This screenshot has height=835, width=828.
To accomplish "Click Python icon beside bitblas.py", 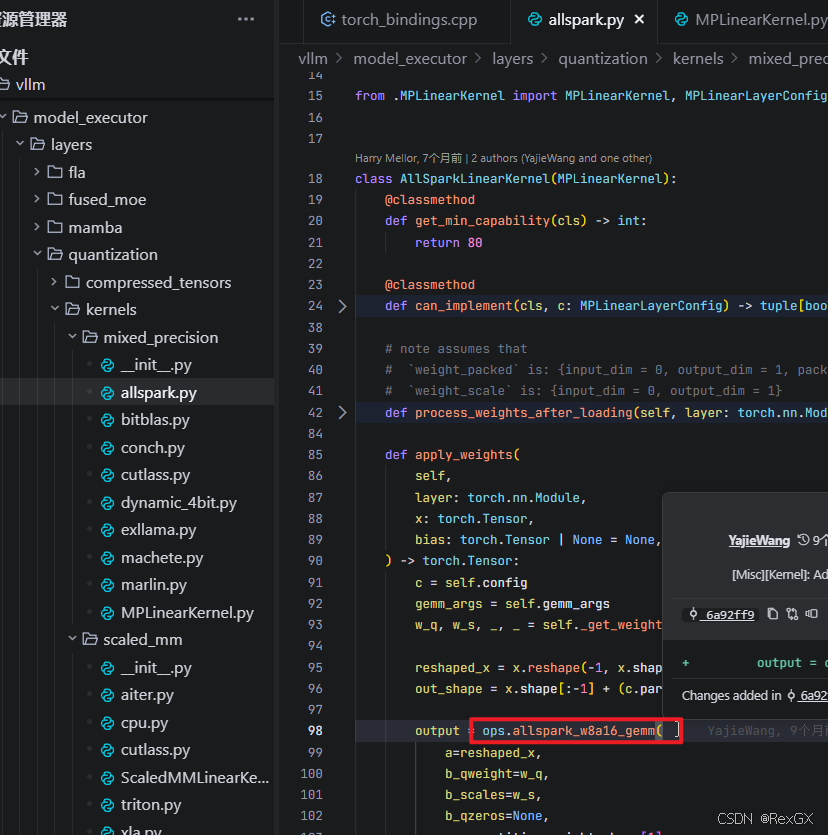I will coord(108,420).
